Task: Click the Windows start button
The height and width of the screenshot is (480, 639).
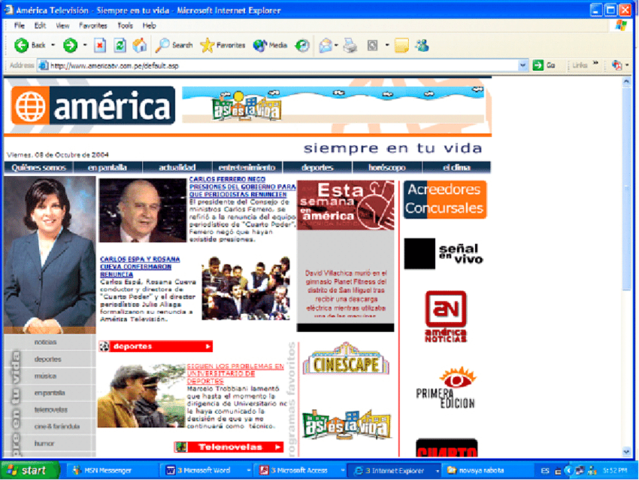Action: point(30,471)
